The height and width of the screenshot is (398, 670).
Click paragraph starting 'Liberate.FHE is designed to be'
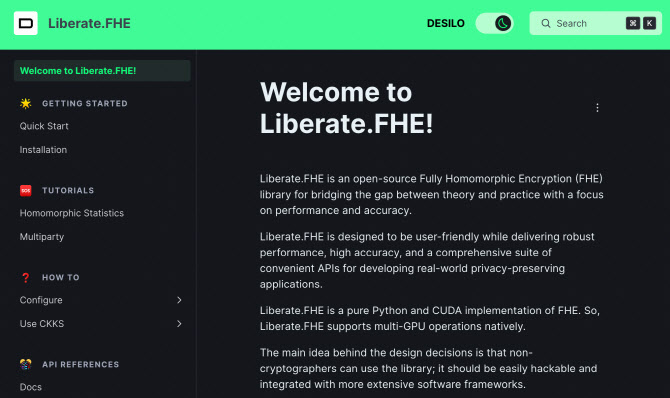tap(427, 260)
